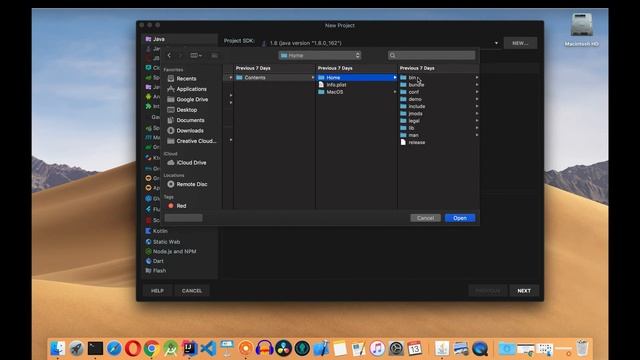Select the Contents folder

coord(274,78)
